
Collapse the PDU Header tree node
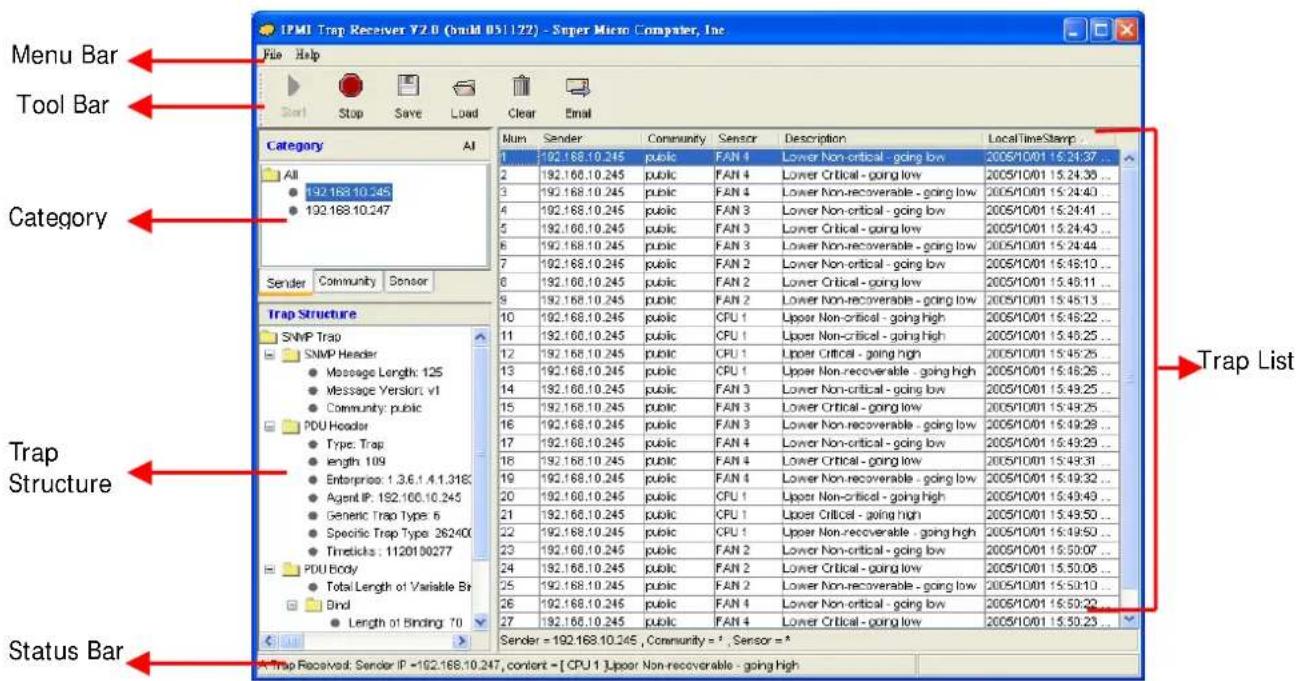click(x=270, y=426)
